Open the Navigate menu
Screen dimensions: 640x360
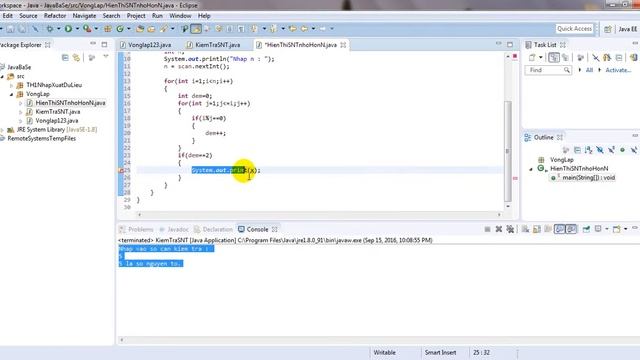point(84,16)
